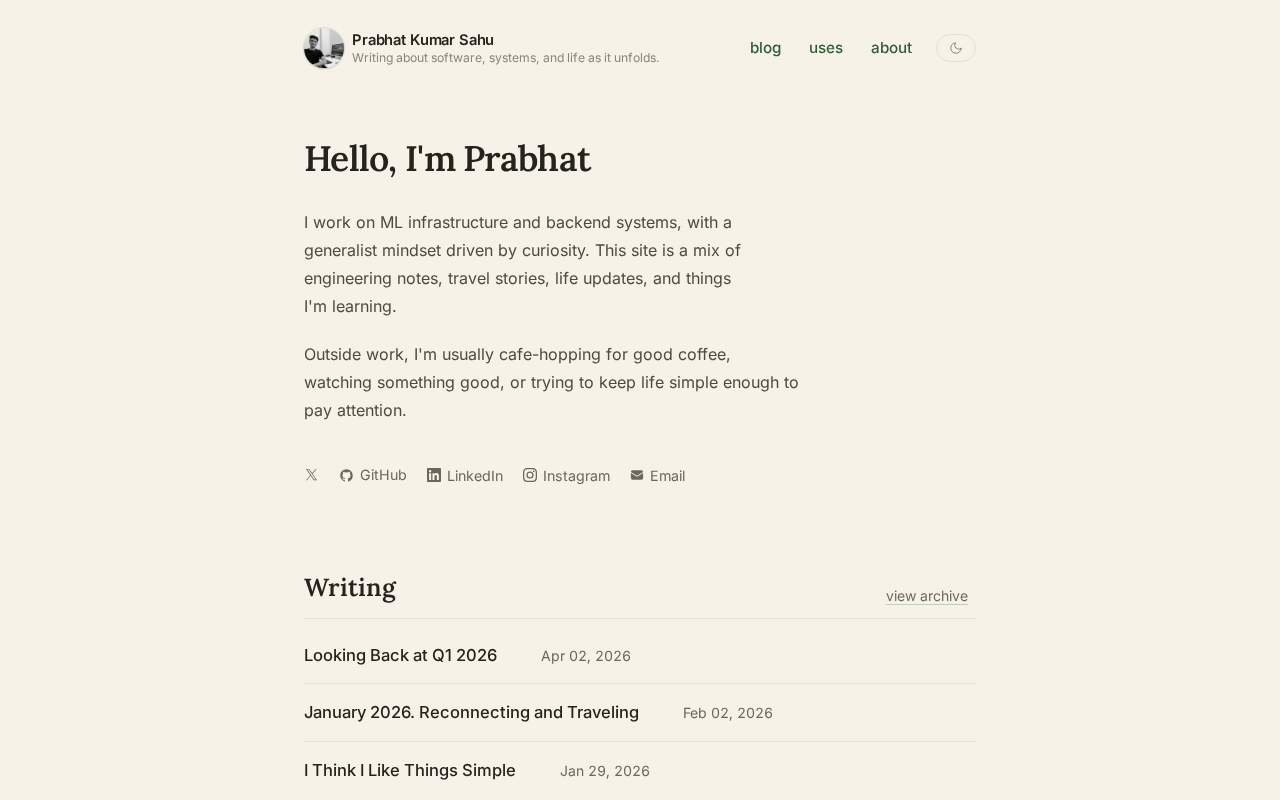Click the LinkedIn logo icon
The height and width of the screenshot is (800, 1280).
click(x=434, y=475)
